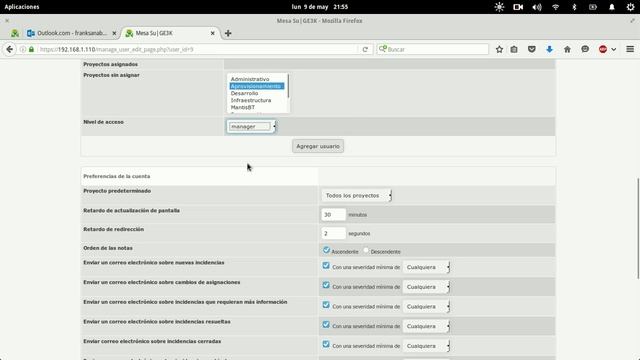Toggle email on incidencias resueltas checkbox
Image resolution: width=640 pixels, height=360 pixels.
(326, 324)
